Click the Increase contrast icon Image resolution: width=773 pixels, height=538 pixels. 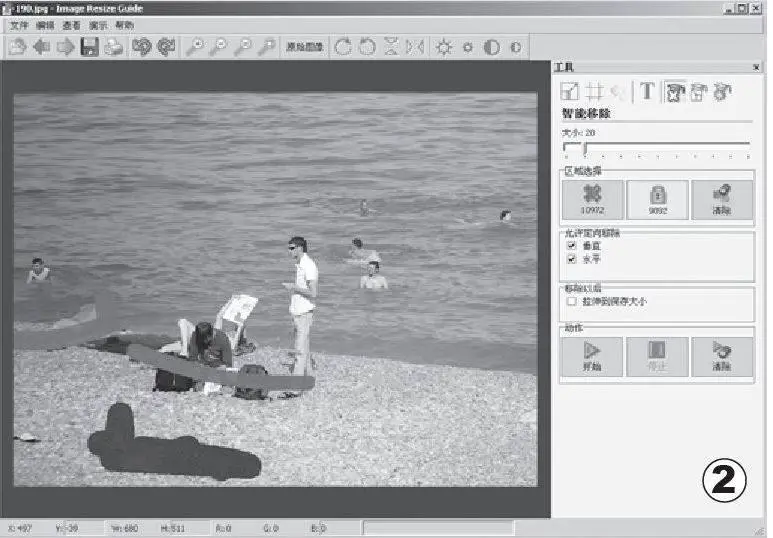coord(492,47)
